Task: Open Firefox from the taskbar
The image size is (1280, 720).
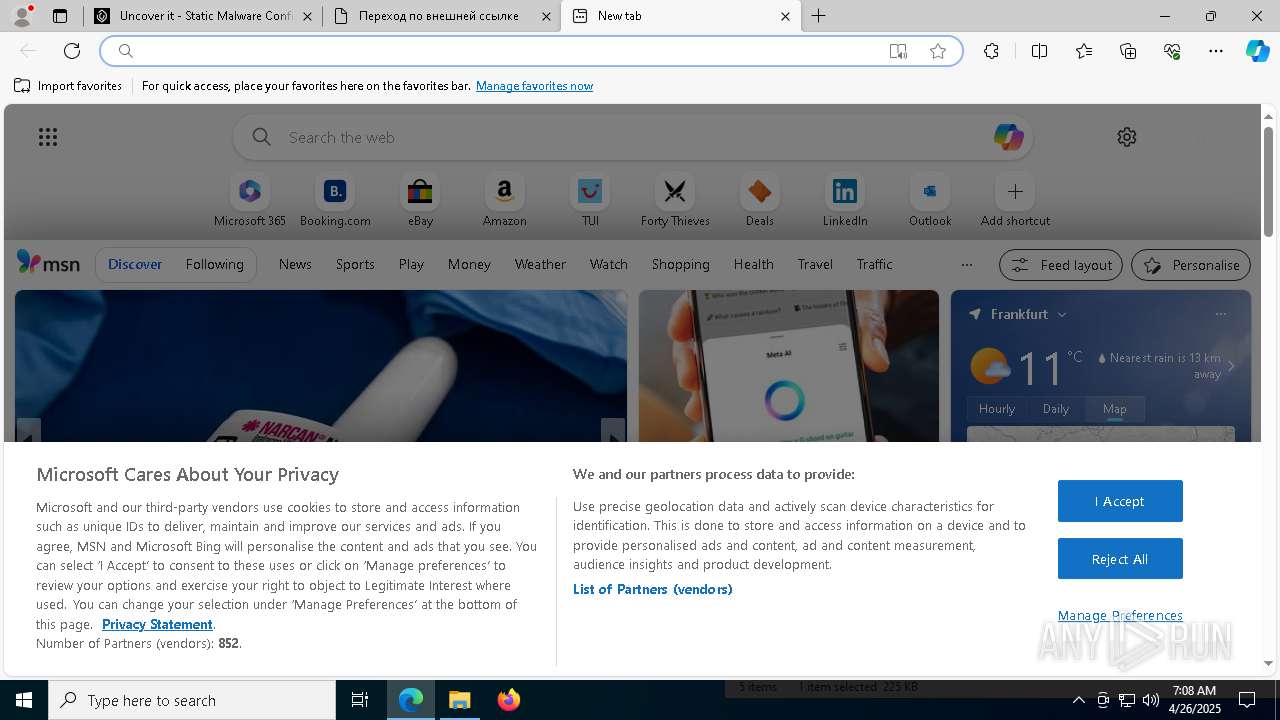Action: coord(509,700)
